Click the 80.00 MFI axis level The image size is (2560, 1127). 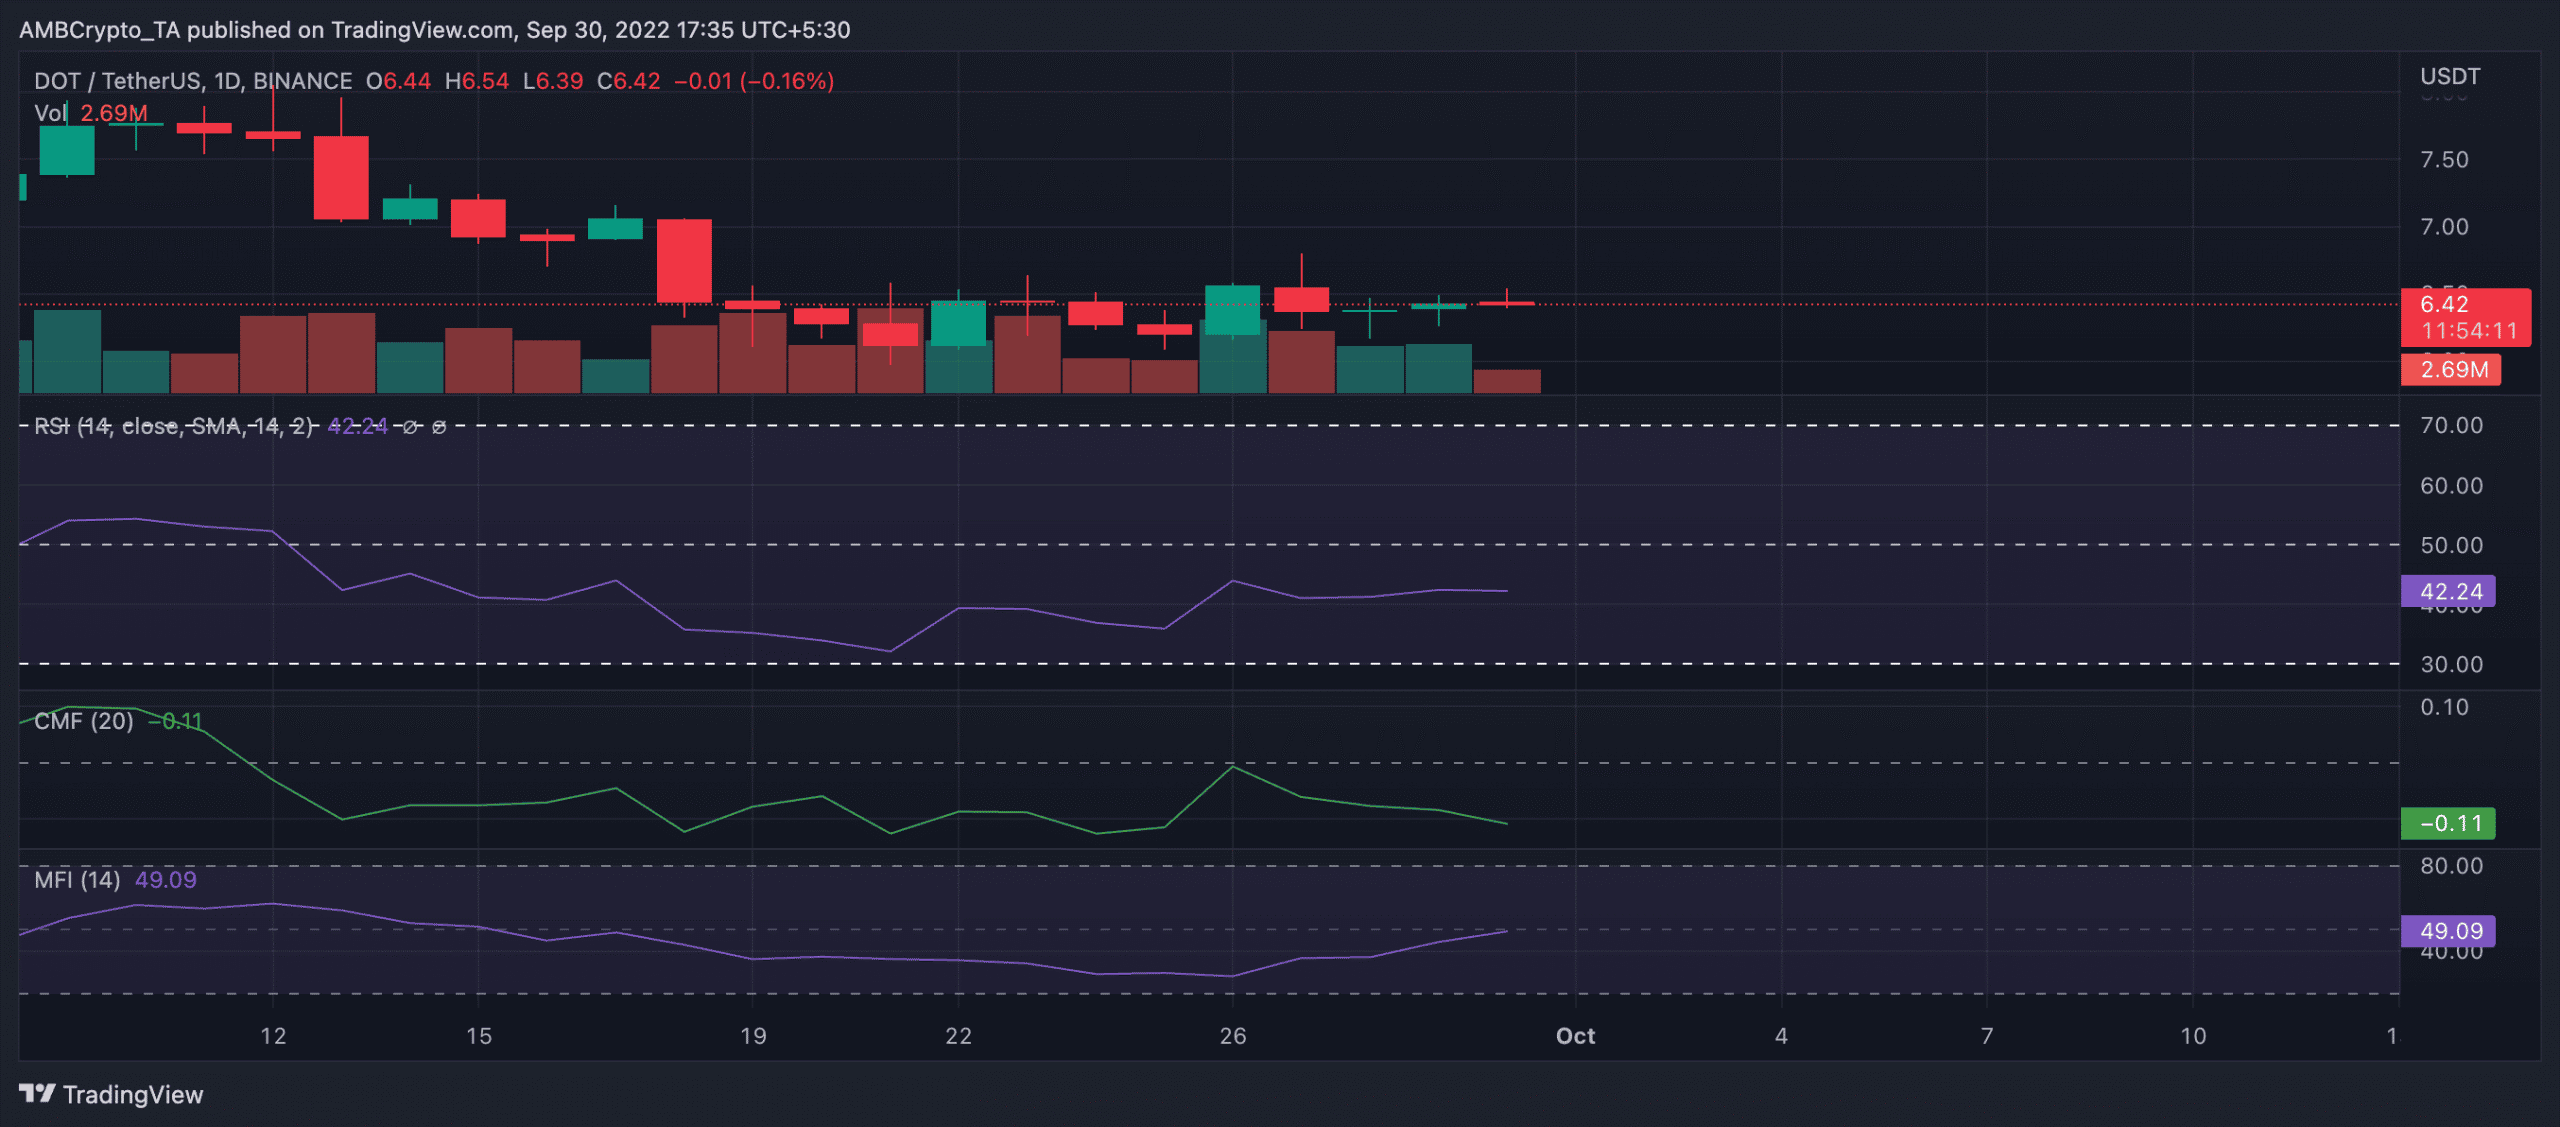point(2451,866)
